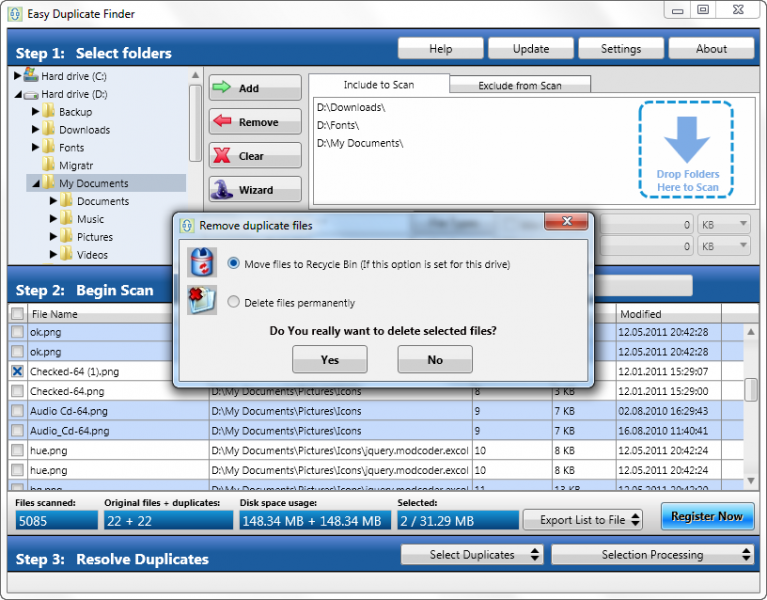Image resolution: width=767 pixels, height=600 pixels.
Task: Select Delete files permanently option
Action: pos(234,302)
